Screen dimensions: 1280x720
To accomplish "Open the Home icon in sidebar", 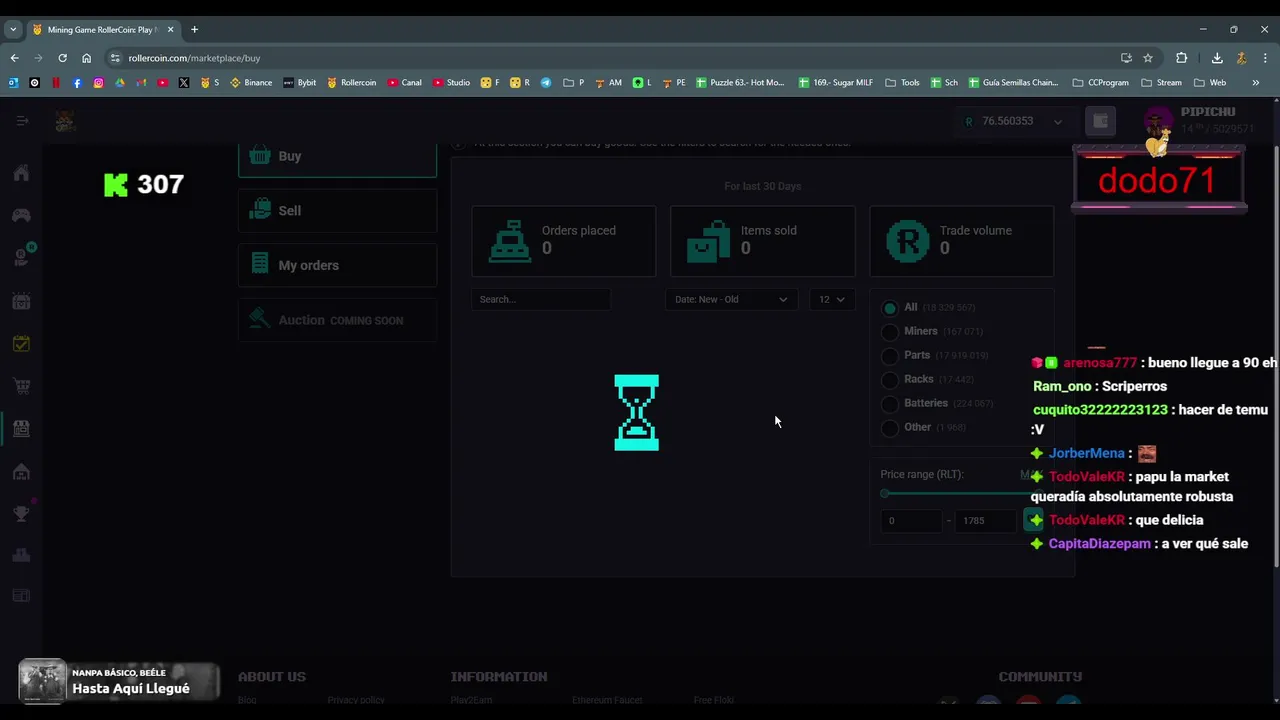I will point(21,173).
